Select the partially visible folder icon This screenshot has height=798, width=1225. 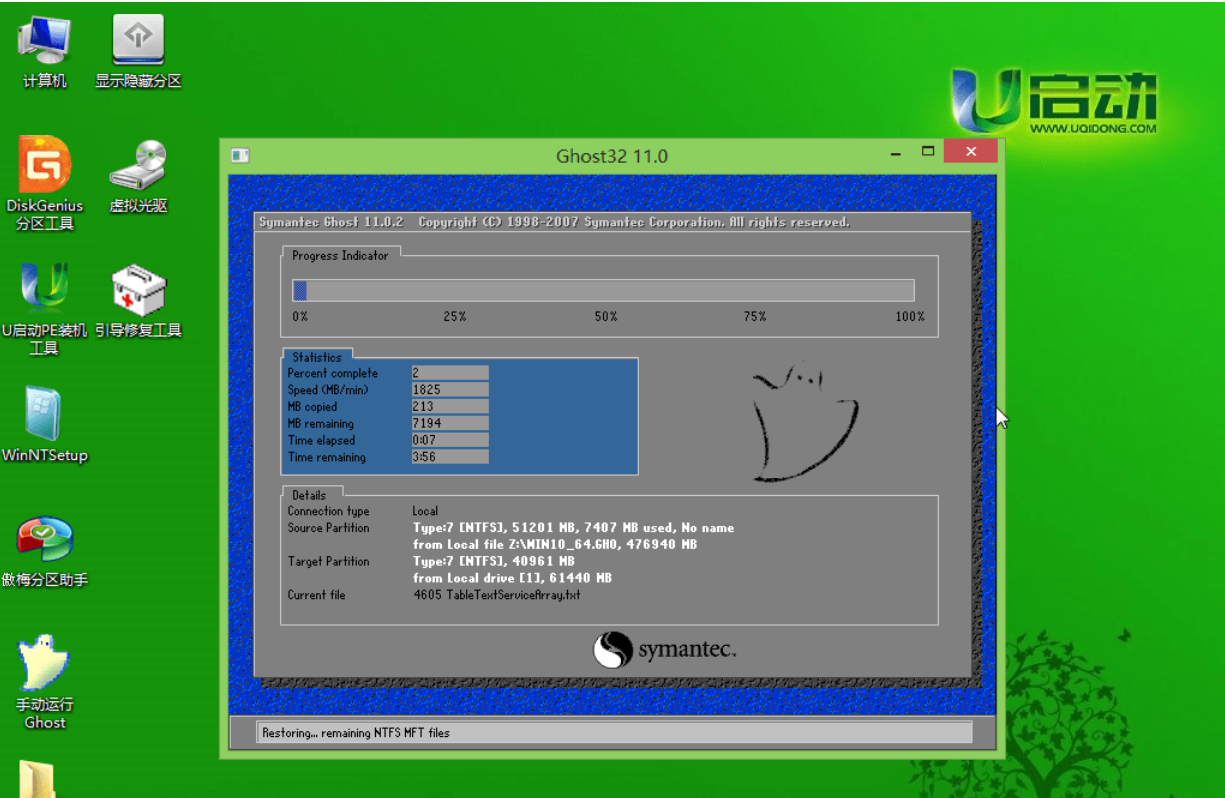[x=38, y=780]
